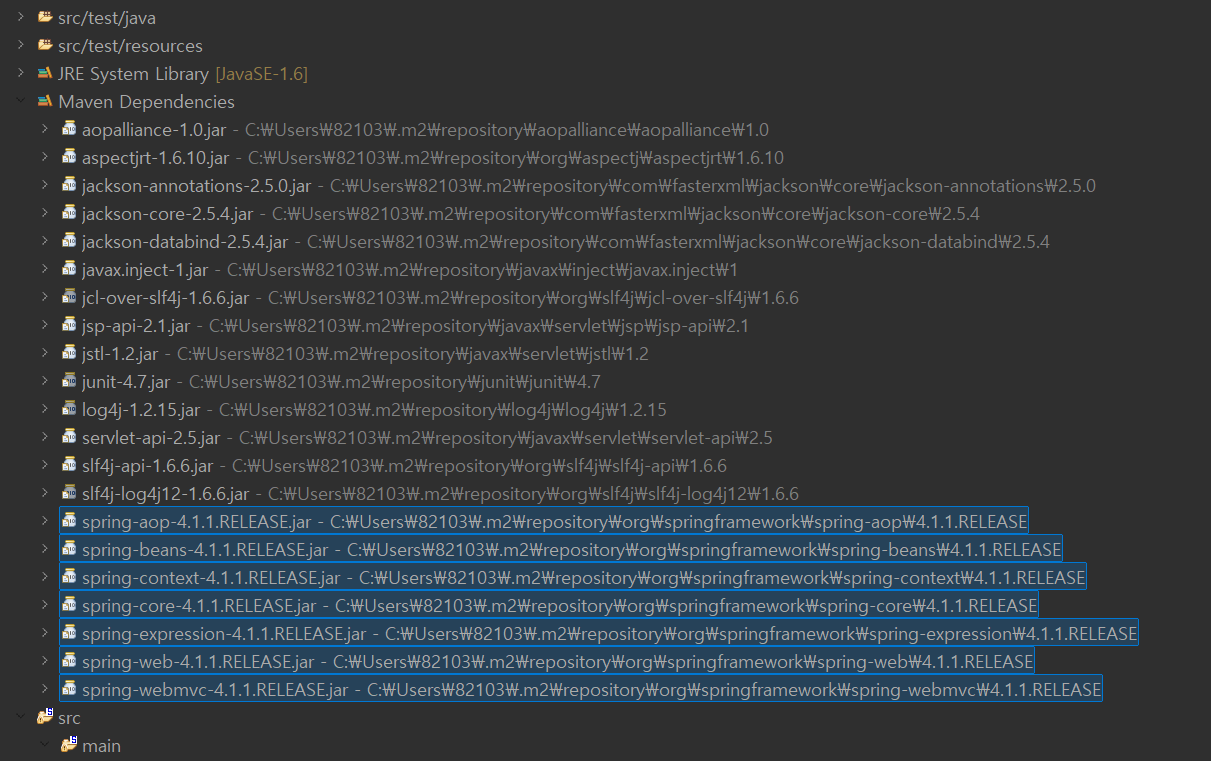The image size is (1211, 761).
Task: Click the spring-aop jar icon
Action: pos(69,521)
